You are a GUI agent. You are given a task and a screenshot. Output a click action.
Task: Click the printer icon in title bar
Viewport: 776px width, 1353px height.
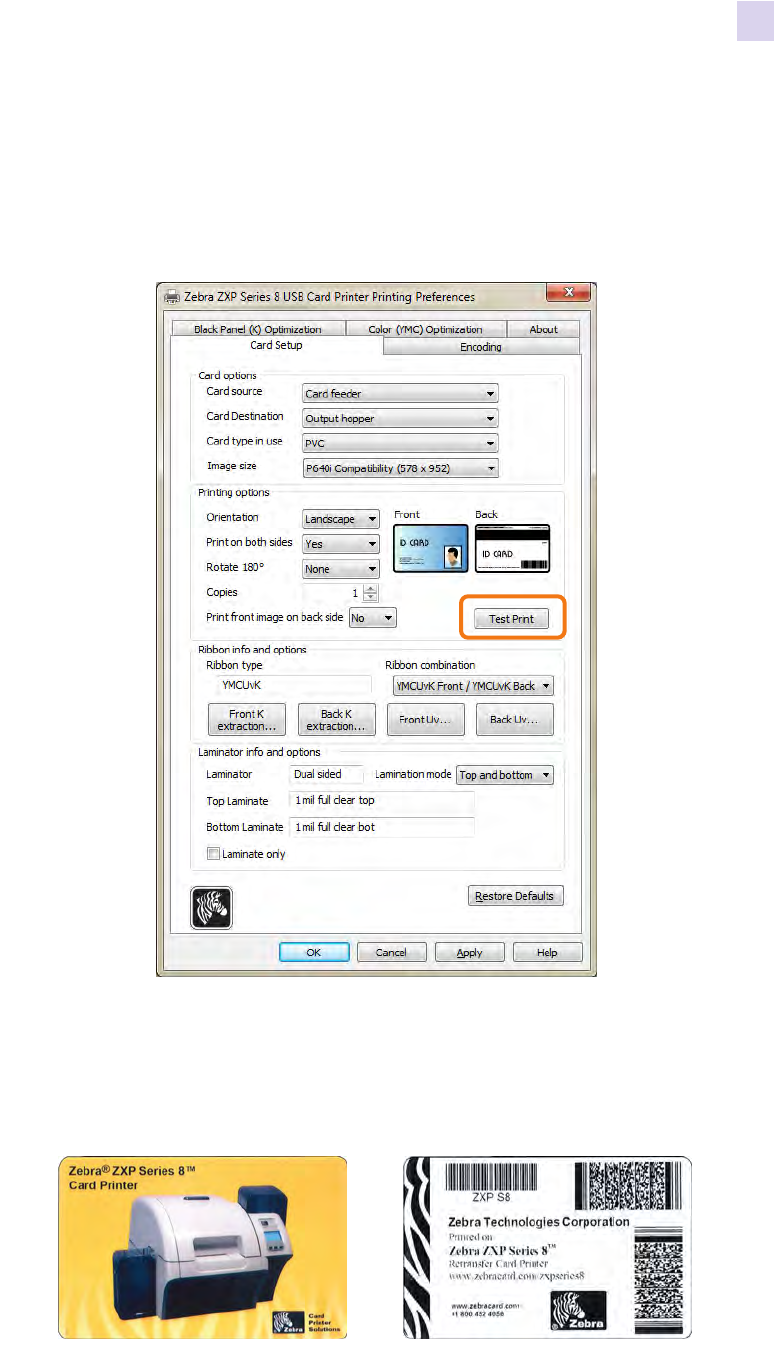coord(171,296)
